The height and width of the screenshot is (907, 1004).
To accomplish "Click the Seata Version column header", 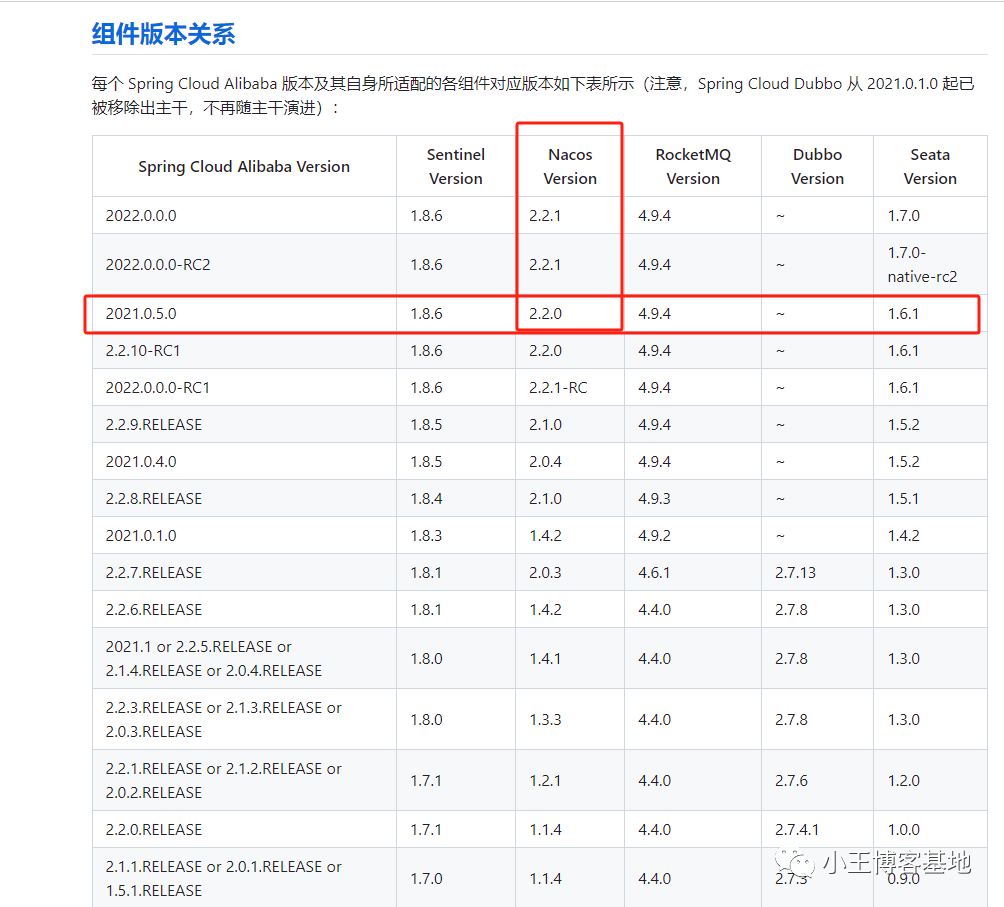I will (x=929, y=167).
